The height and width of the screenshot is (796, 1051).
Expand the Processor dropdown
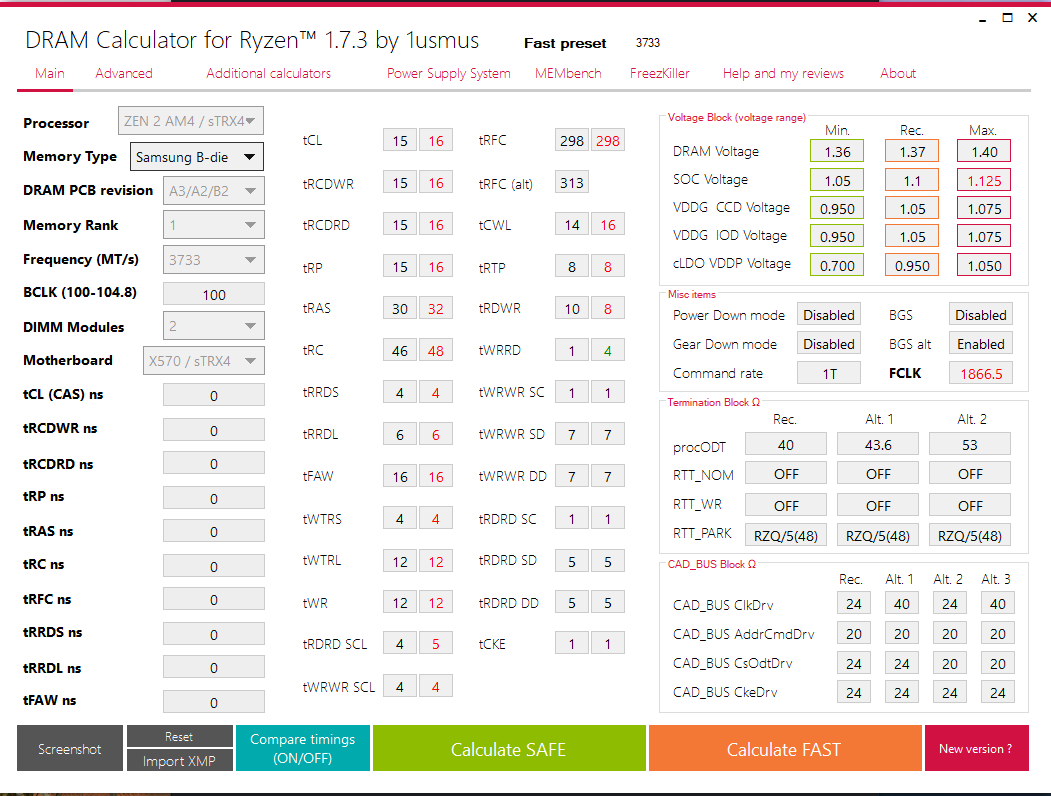tap(190, 121)
